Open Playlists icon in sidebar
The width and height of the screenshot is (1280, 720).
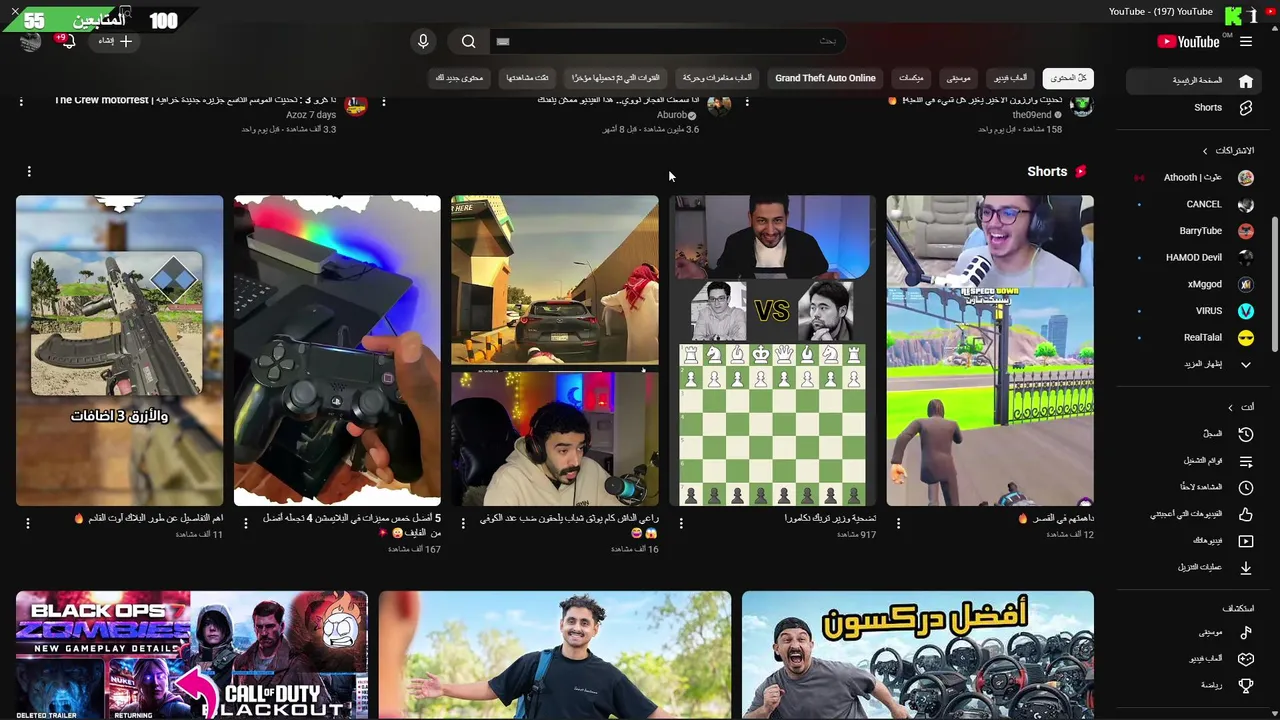tap(1246, 461)
